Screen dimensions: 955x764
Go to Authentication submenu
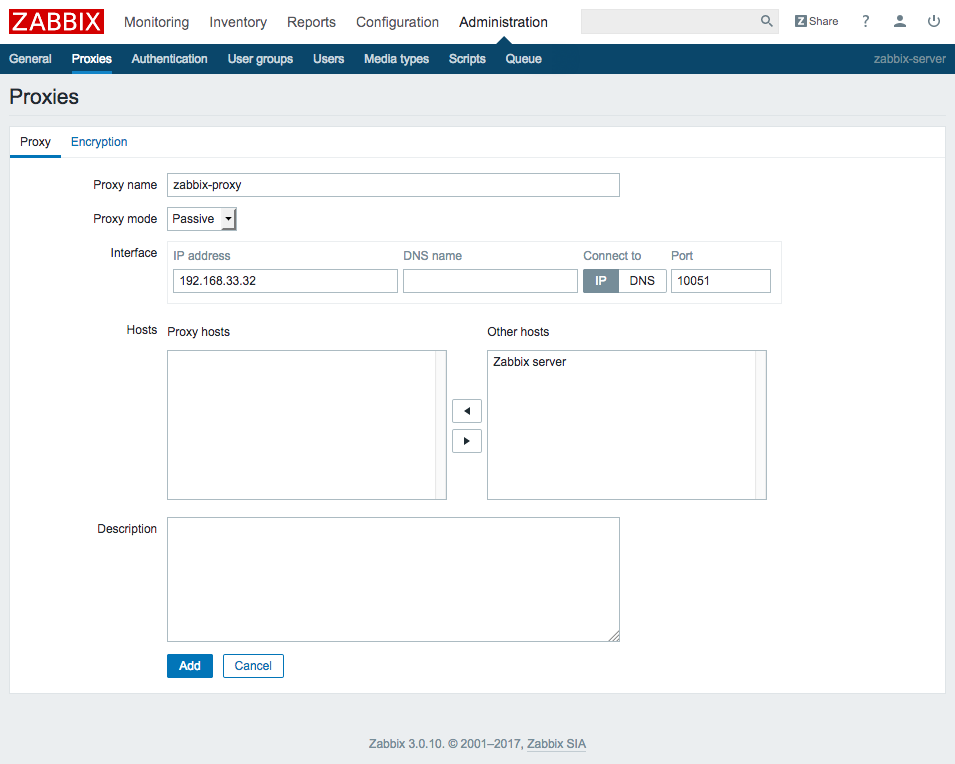click(x=169, y=59)
